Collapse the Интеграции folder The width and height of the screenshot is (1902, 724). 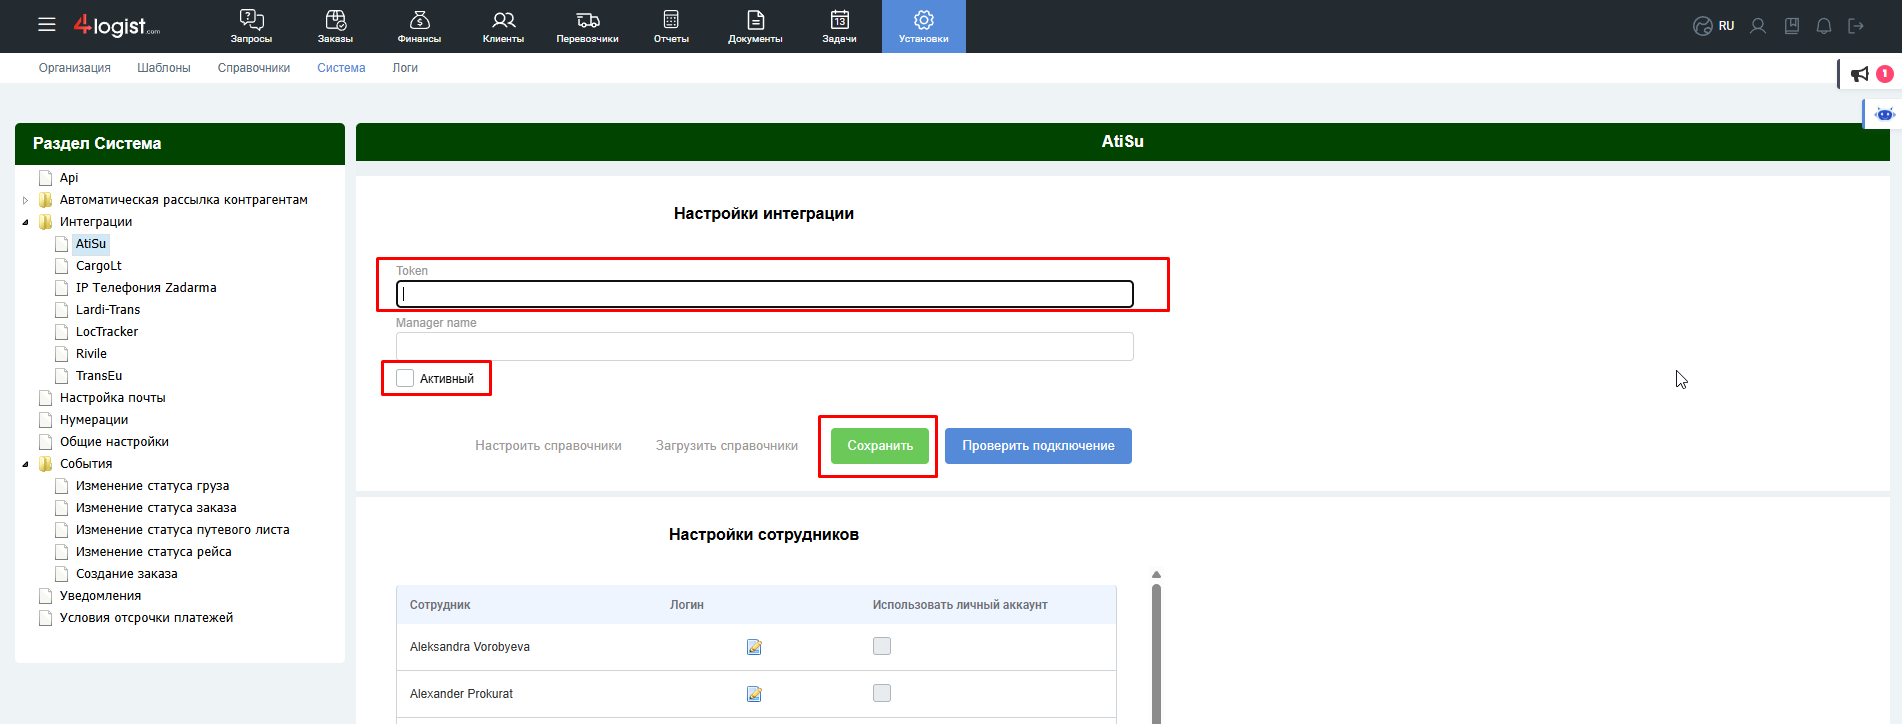click(x=26, y=222)
